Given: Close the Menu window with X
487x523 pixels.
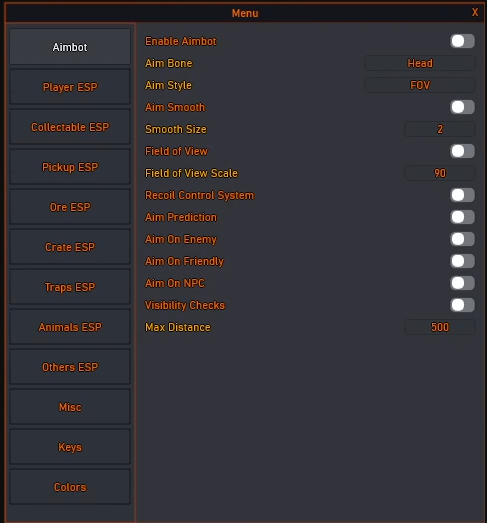Looking at the screenshot, I should [475, 13].
